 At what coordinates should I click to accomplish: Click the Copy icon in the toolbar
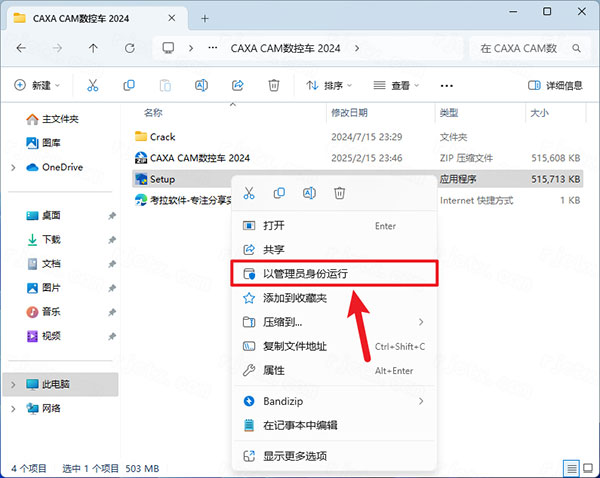(129, 85)
